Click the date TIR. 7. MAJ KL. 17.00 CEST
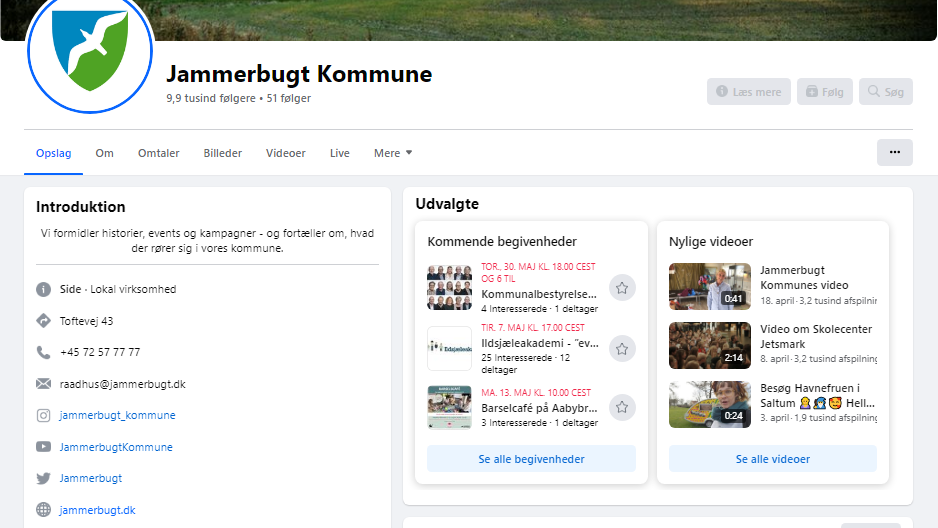938x528 pixels. [x=533, y=328]
